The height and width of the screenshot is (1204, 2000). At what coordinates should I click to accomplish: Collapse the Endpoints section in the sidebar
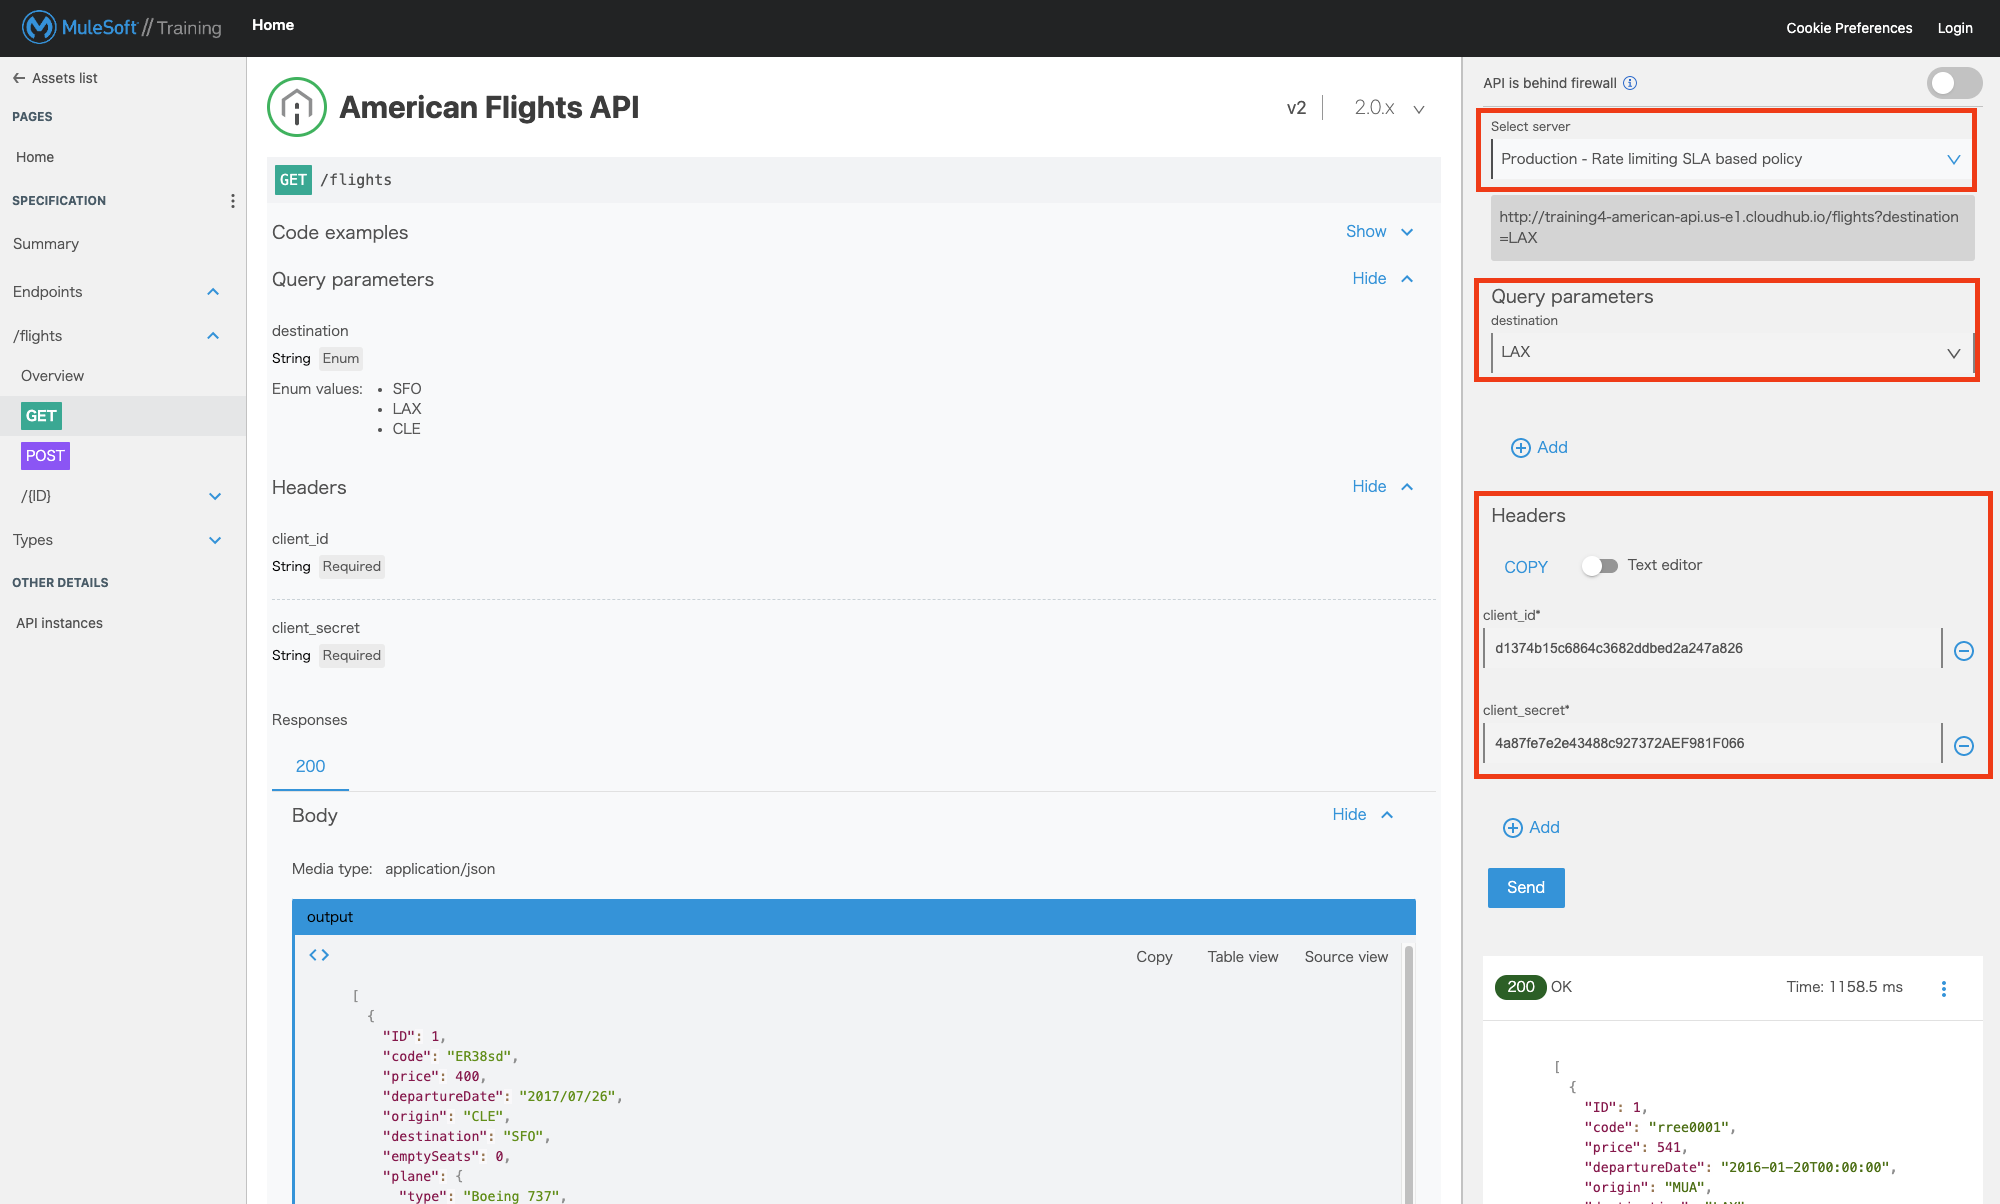click(213, 291)
